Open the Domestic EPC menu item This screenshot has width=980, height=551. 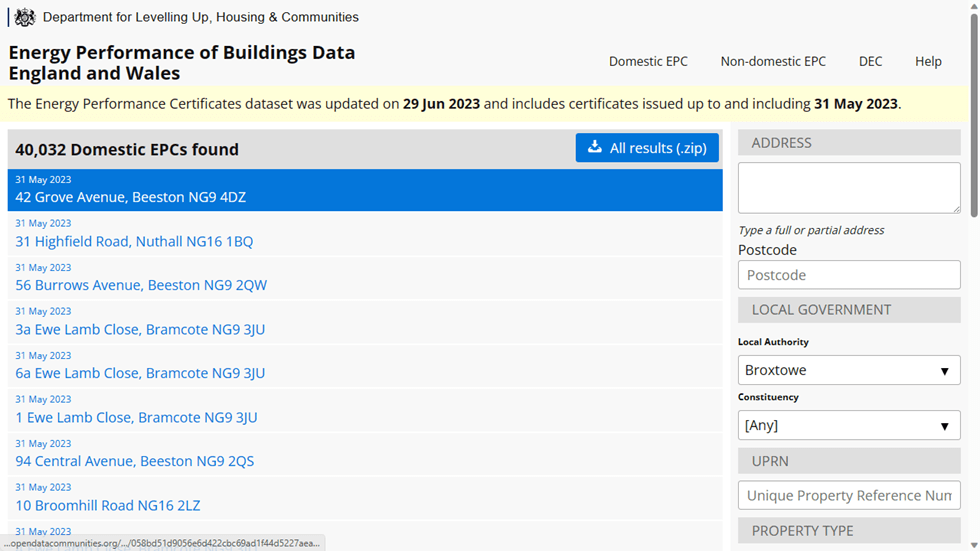click(x=648, y=61)
